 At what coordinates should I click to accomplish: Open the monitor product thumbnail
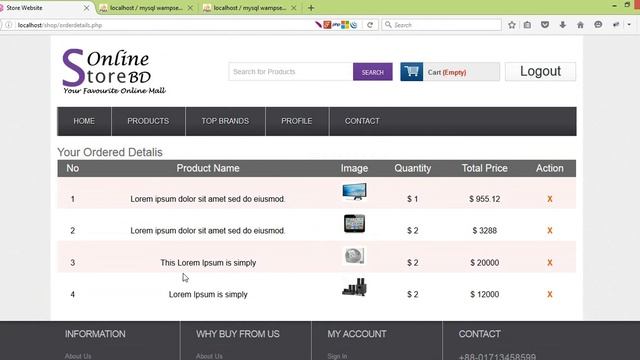click(x=354, y=192)
